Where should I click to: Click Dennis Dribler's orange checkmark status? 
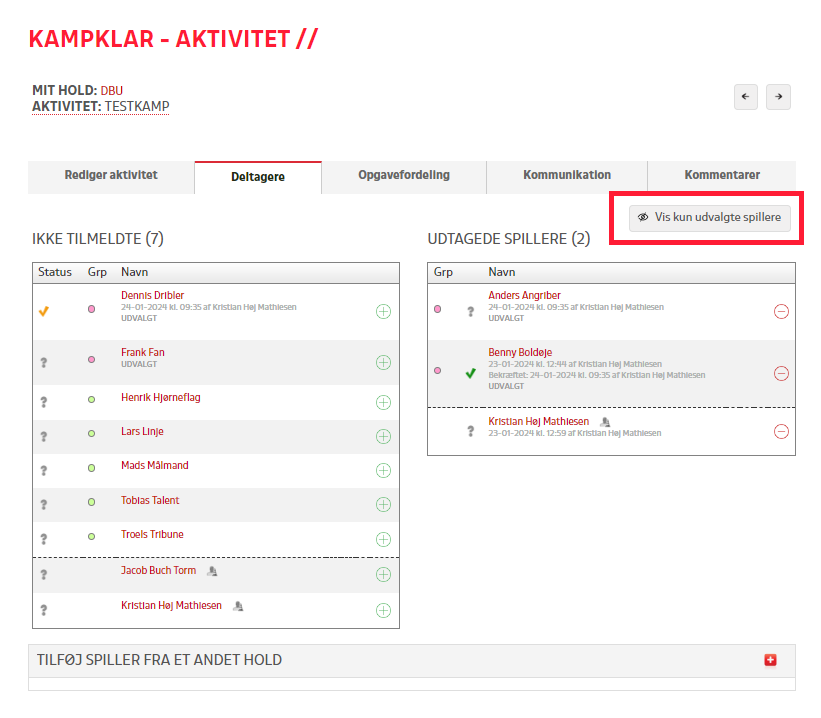43,311
